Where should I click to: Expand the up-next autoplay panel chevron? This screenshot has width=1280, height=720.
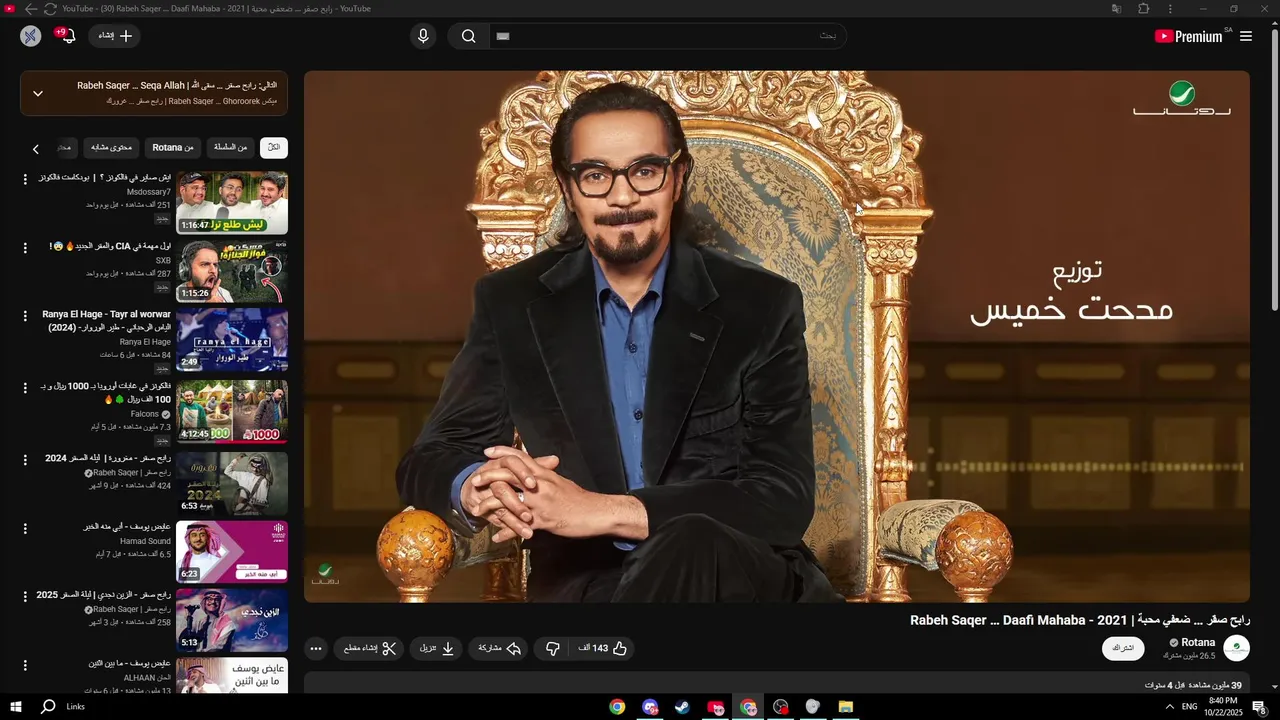tap(37, 93)
